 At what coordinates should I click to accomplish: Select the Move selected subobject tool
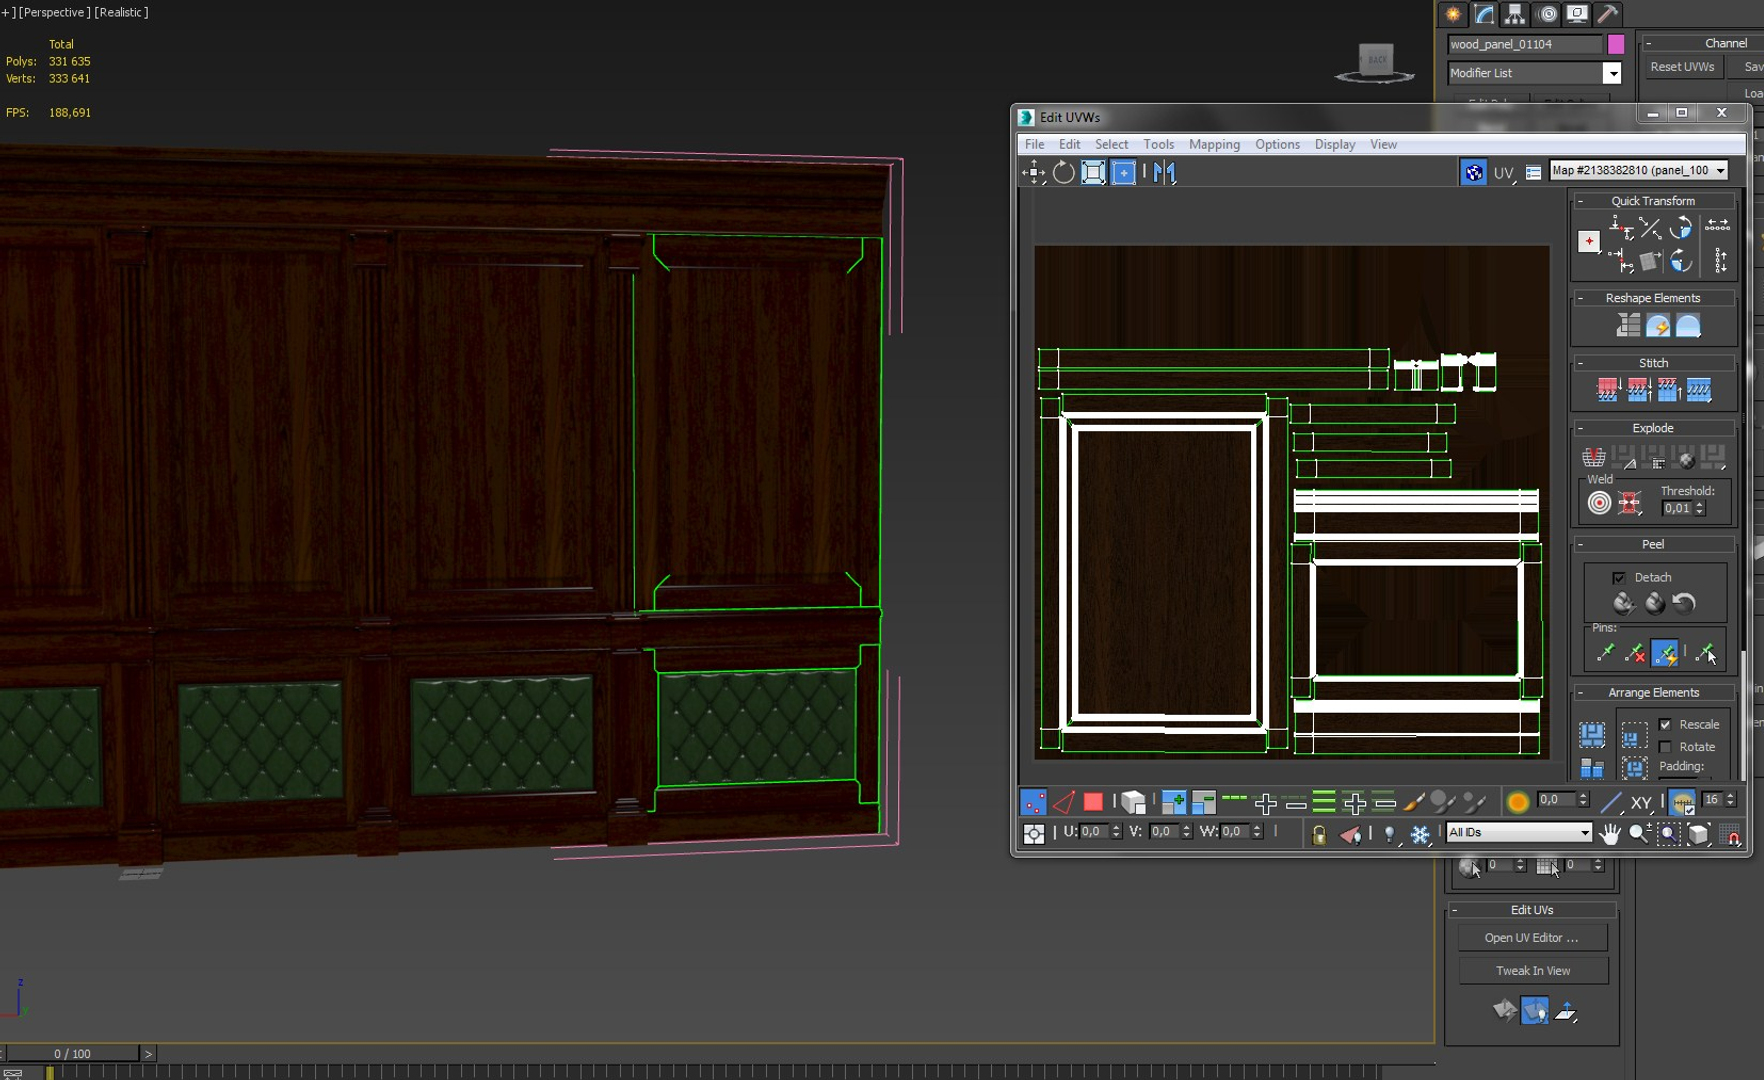[x=1033, y=172]
